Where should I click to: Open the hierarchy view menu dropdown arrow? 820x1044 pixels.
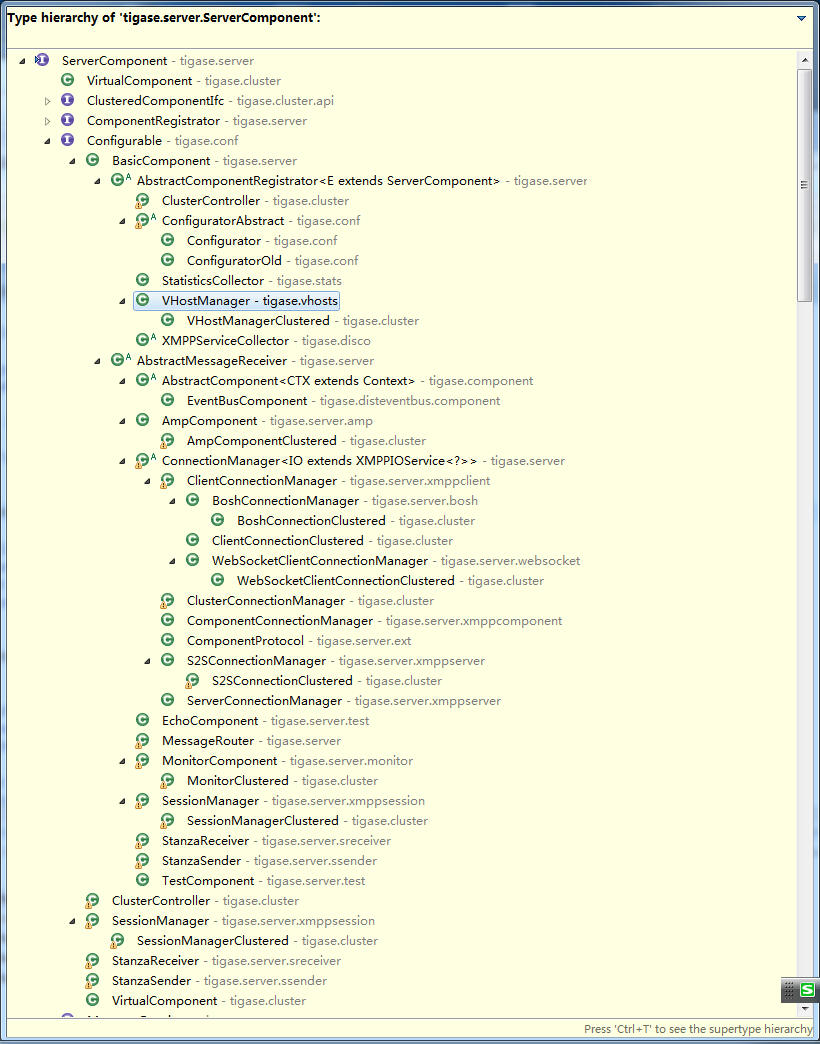coord(801,18)
